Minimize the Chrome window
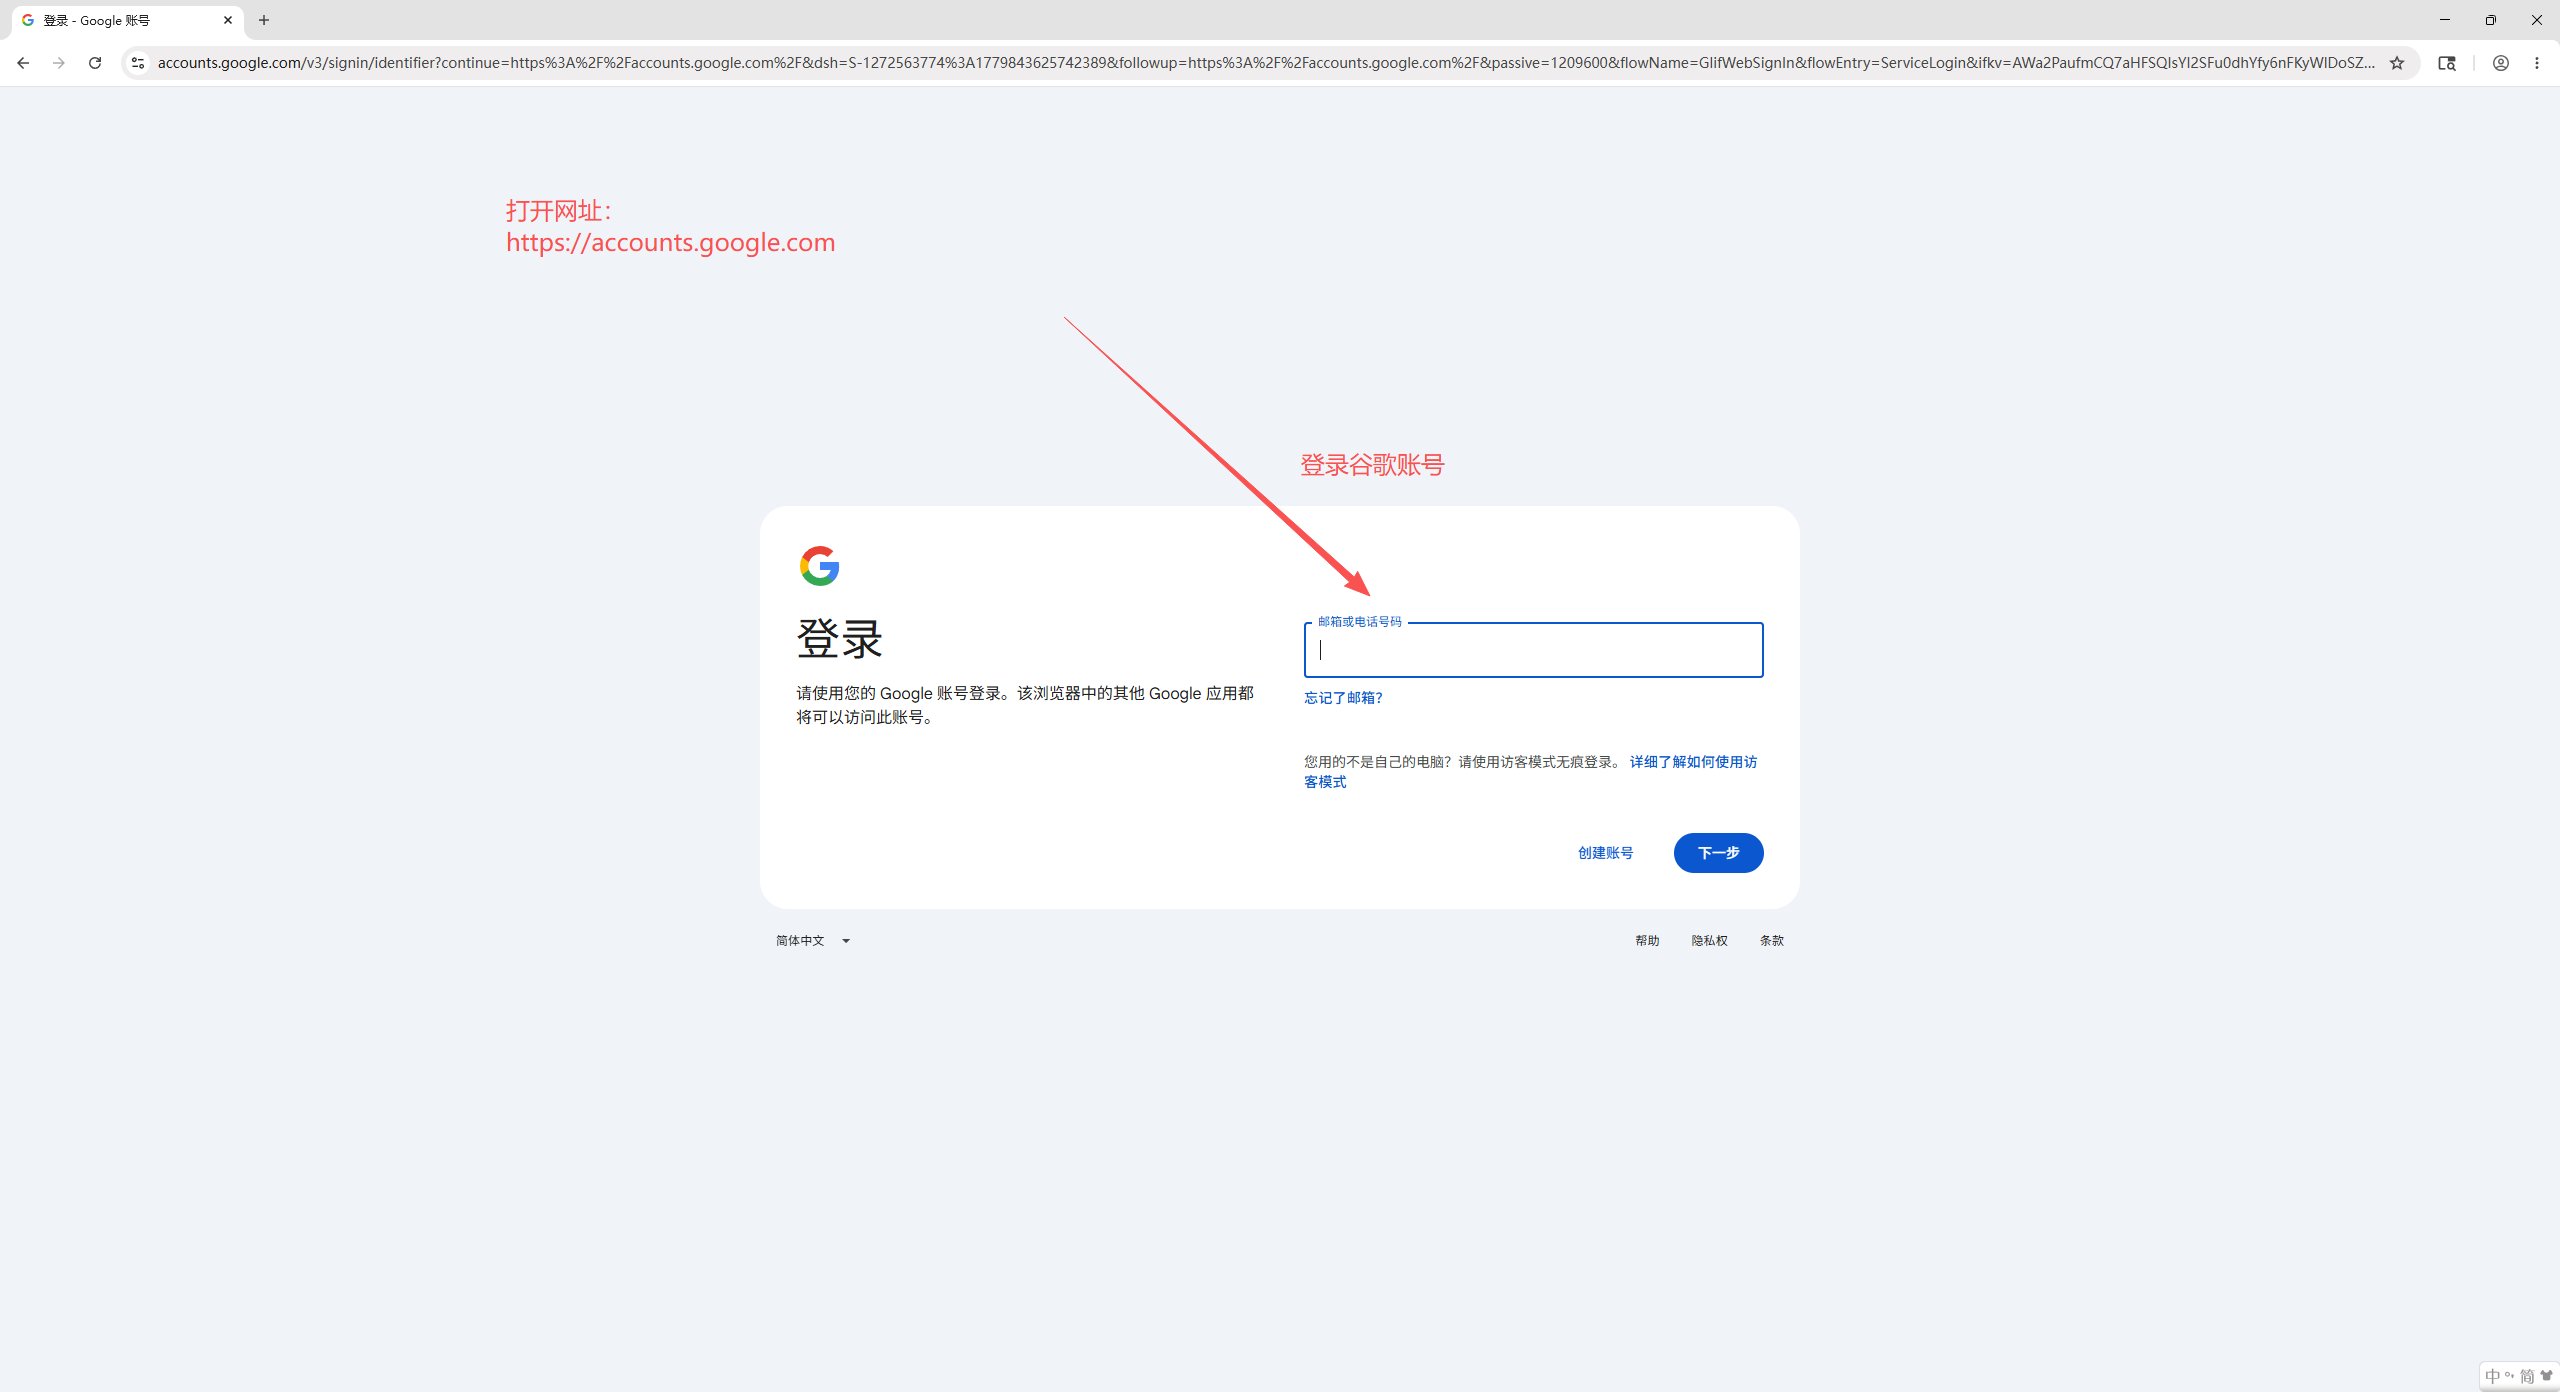This screenshot has height=1392, width=2560. click(2445, 20)
